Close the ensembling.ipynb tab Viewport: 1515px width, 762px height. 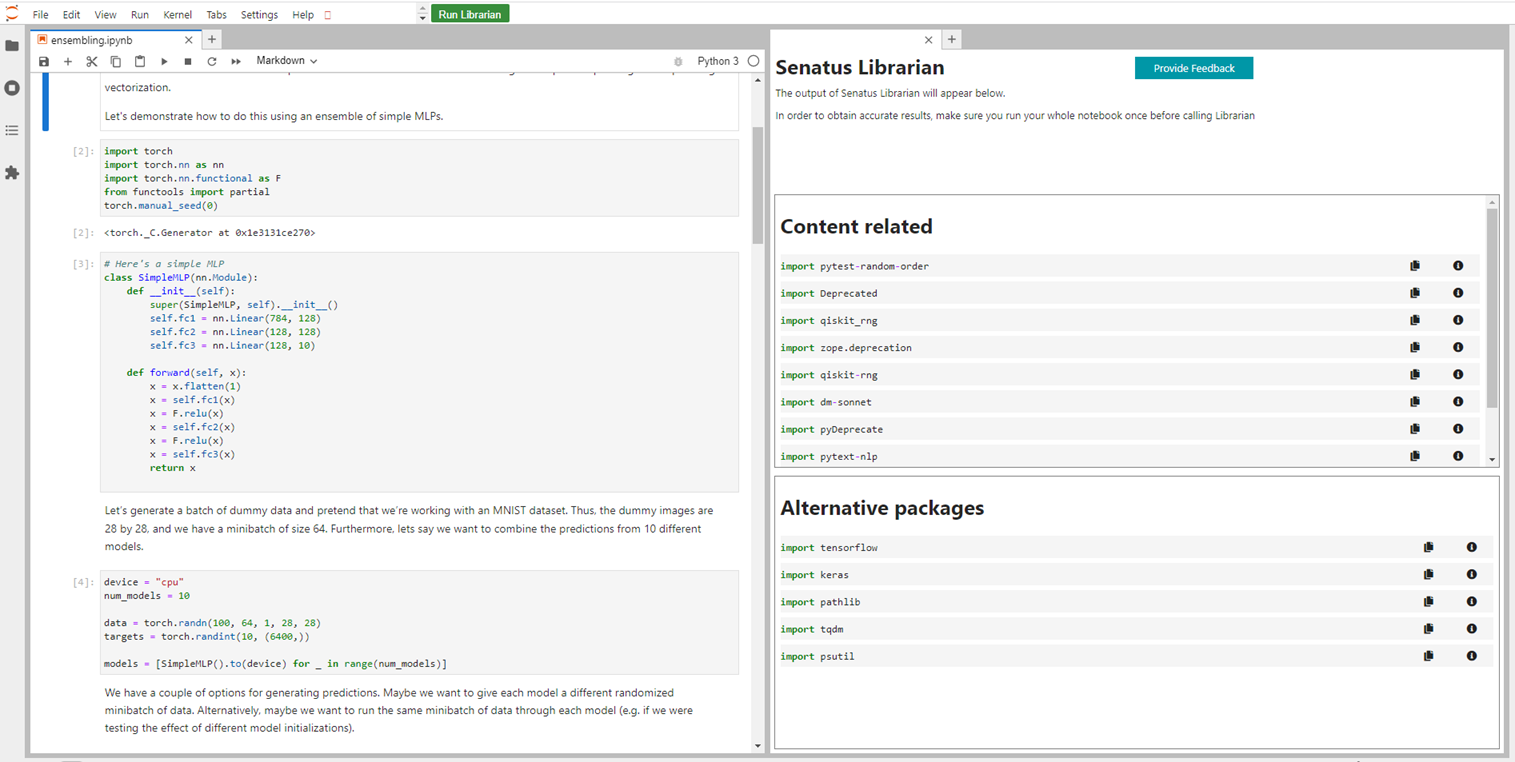pyautogui.click(x=188, y=40)
